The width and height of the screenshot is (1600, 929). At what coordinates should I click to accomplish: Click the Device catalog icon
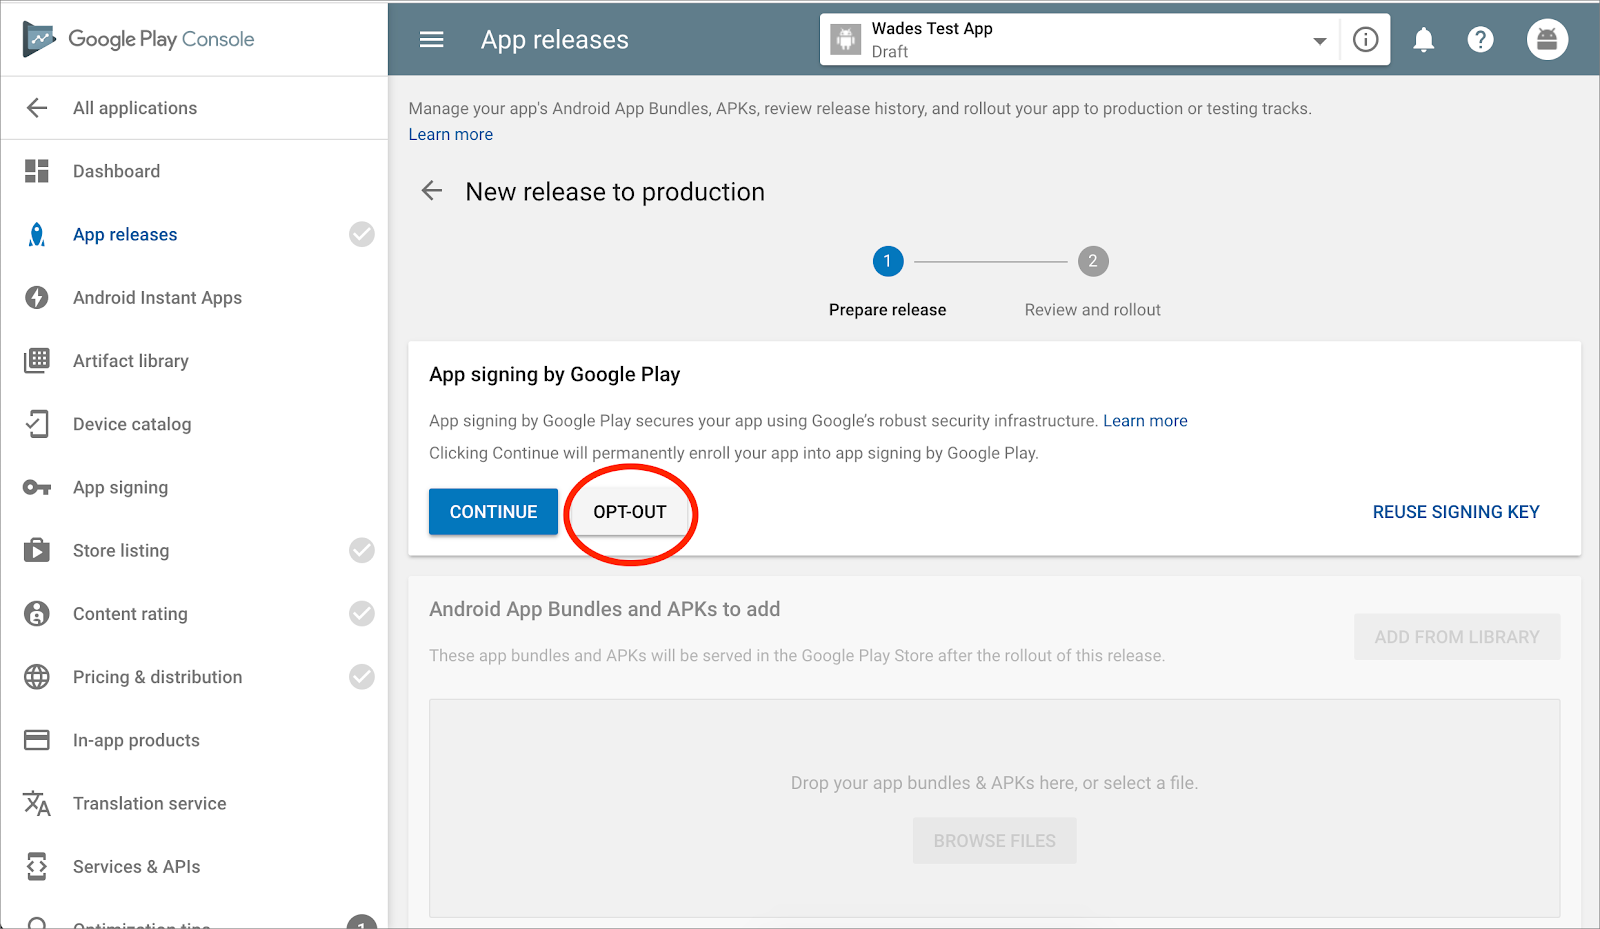tap(37, 424)
